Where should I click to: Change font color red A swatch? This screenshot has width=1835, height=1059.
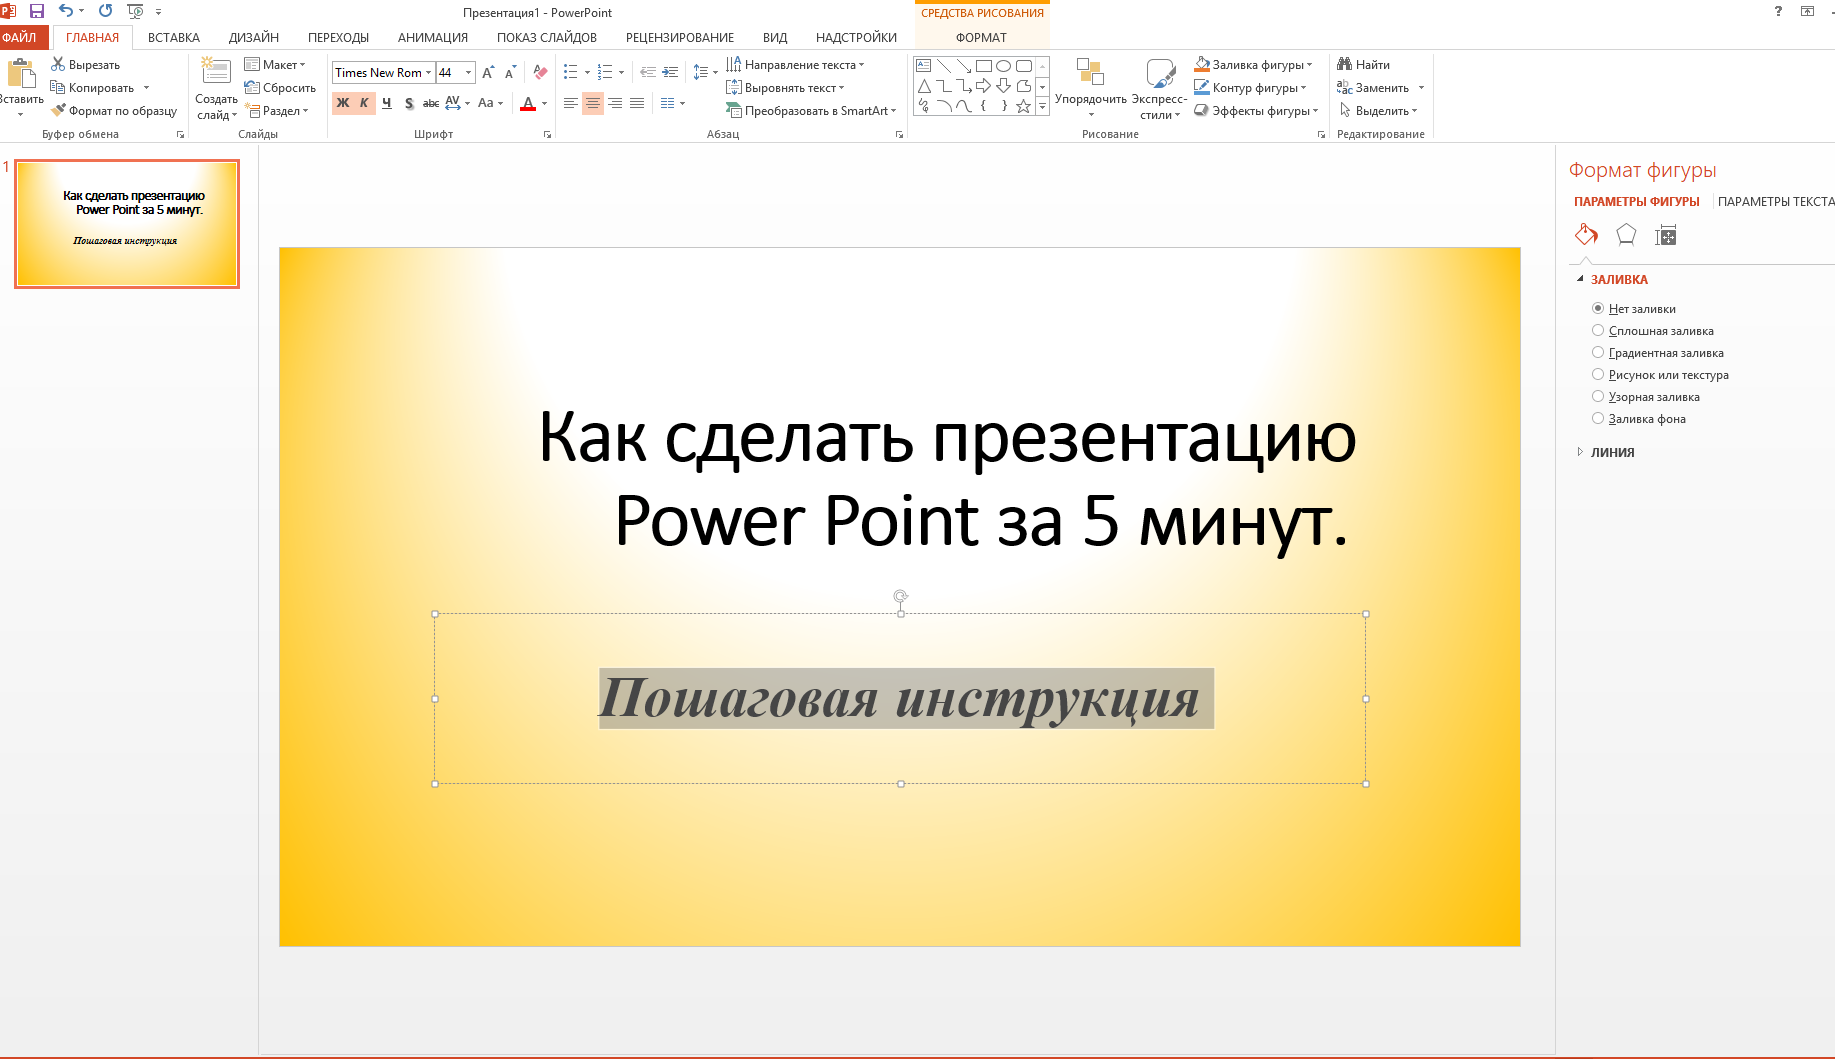528,103
